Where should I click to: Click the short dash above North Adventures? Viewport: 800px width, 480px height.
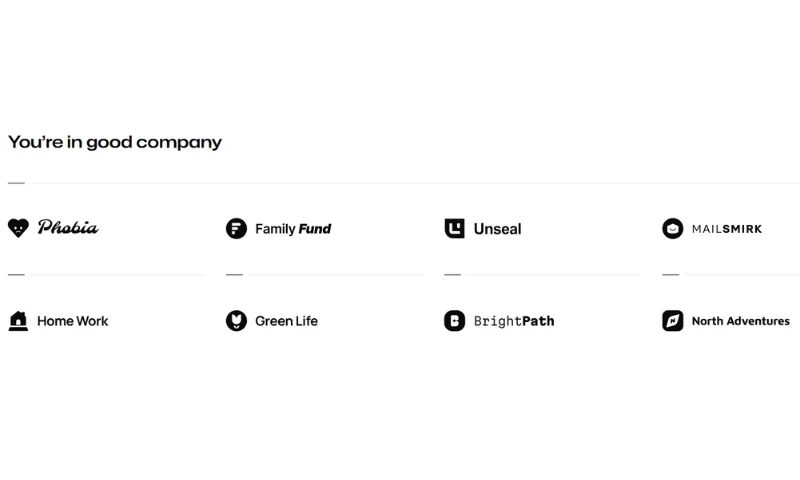click(670, 274)
